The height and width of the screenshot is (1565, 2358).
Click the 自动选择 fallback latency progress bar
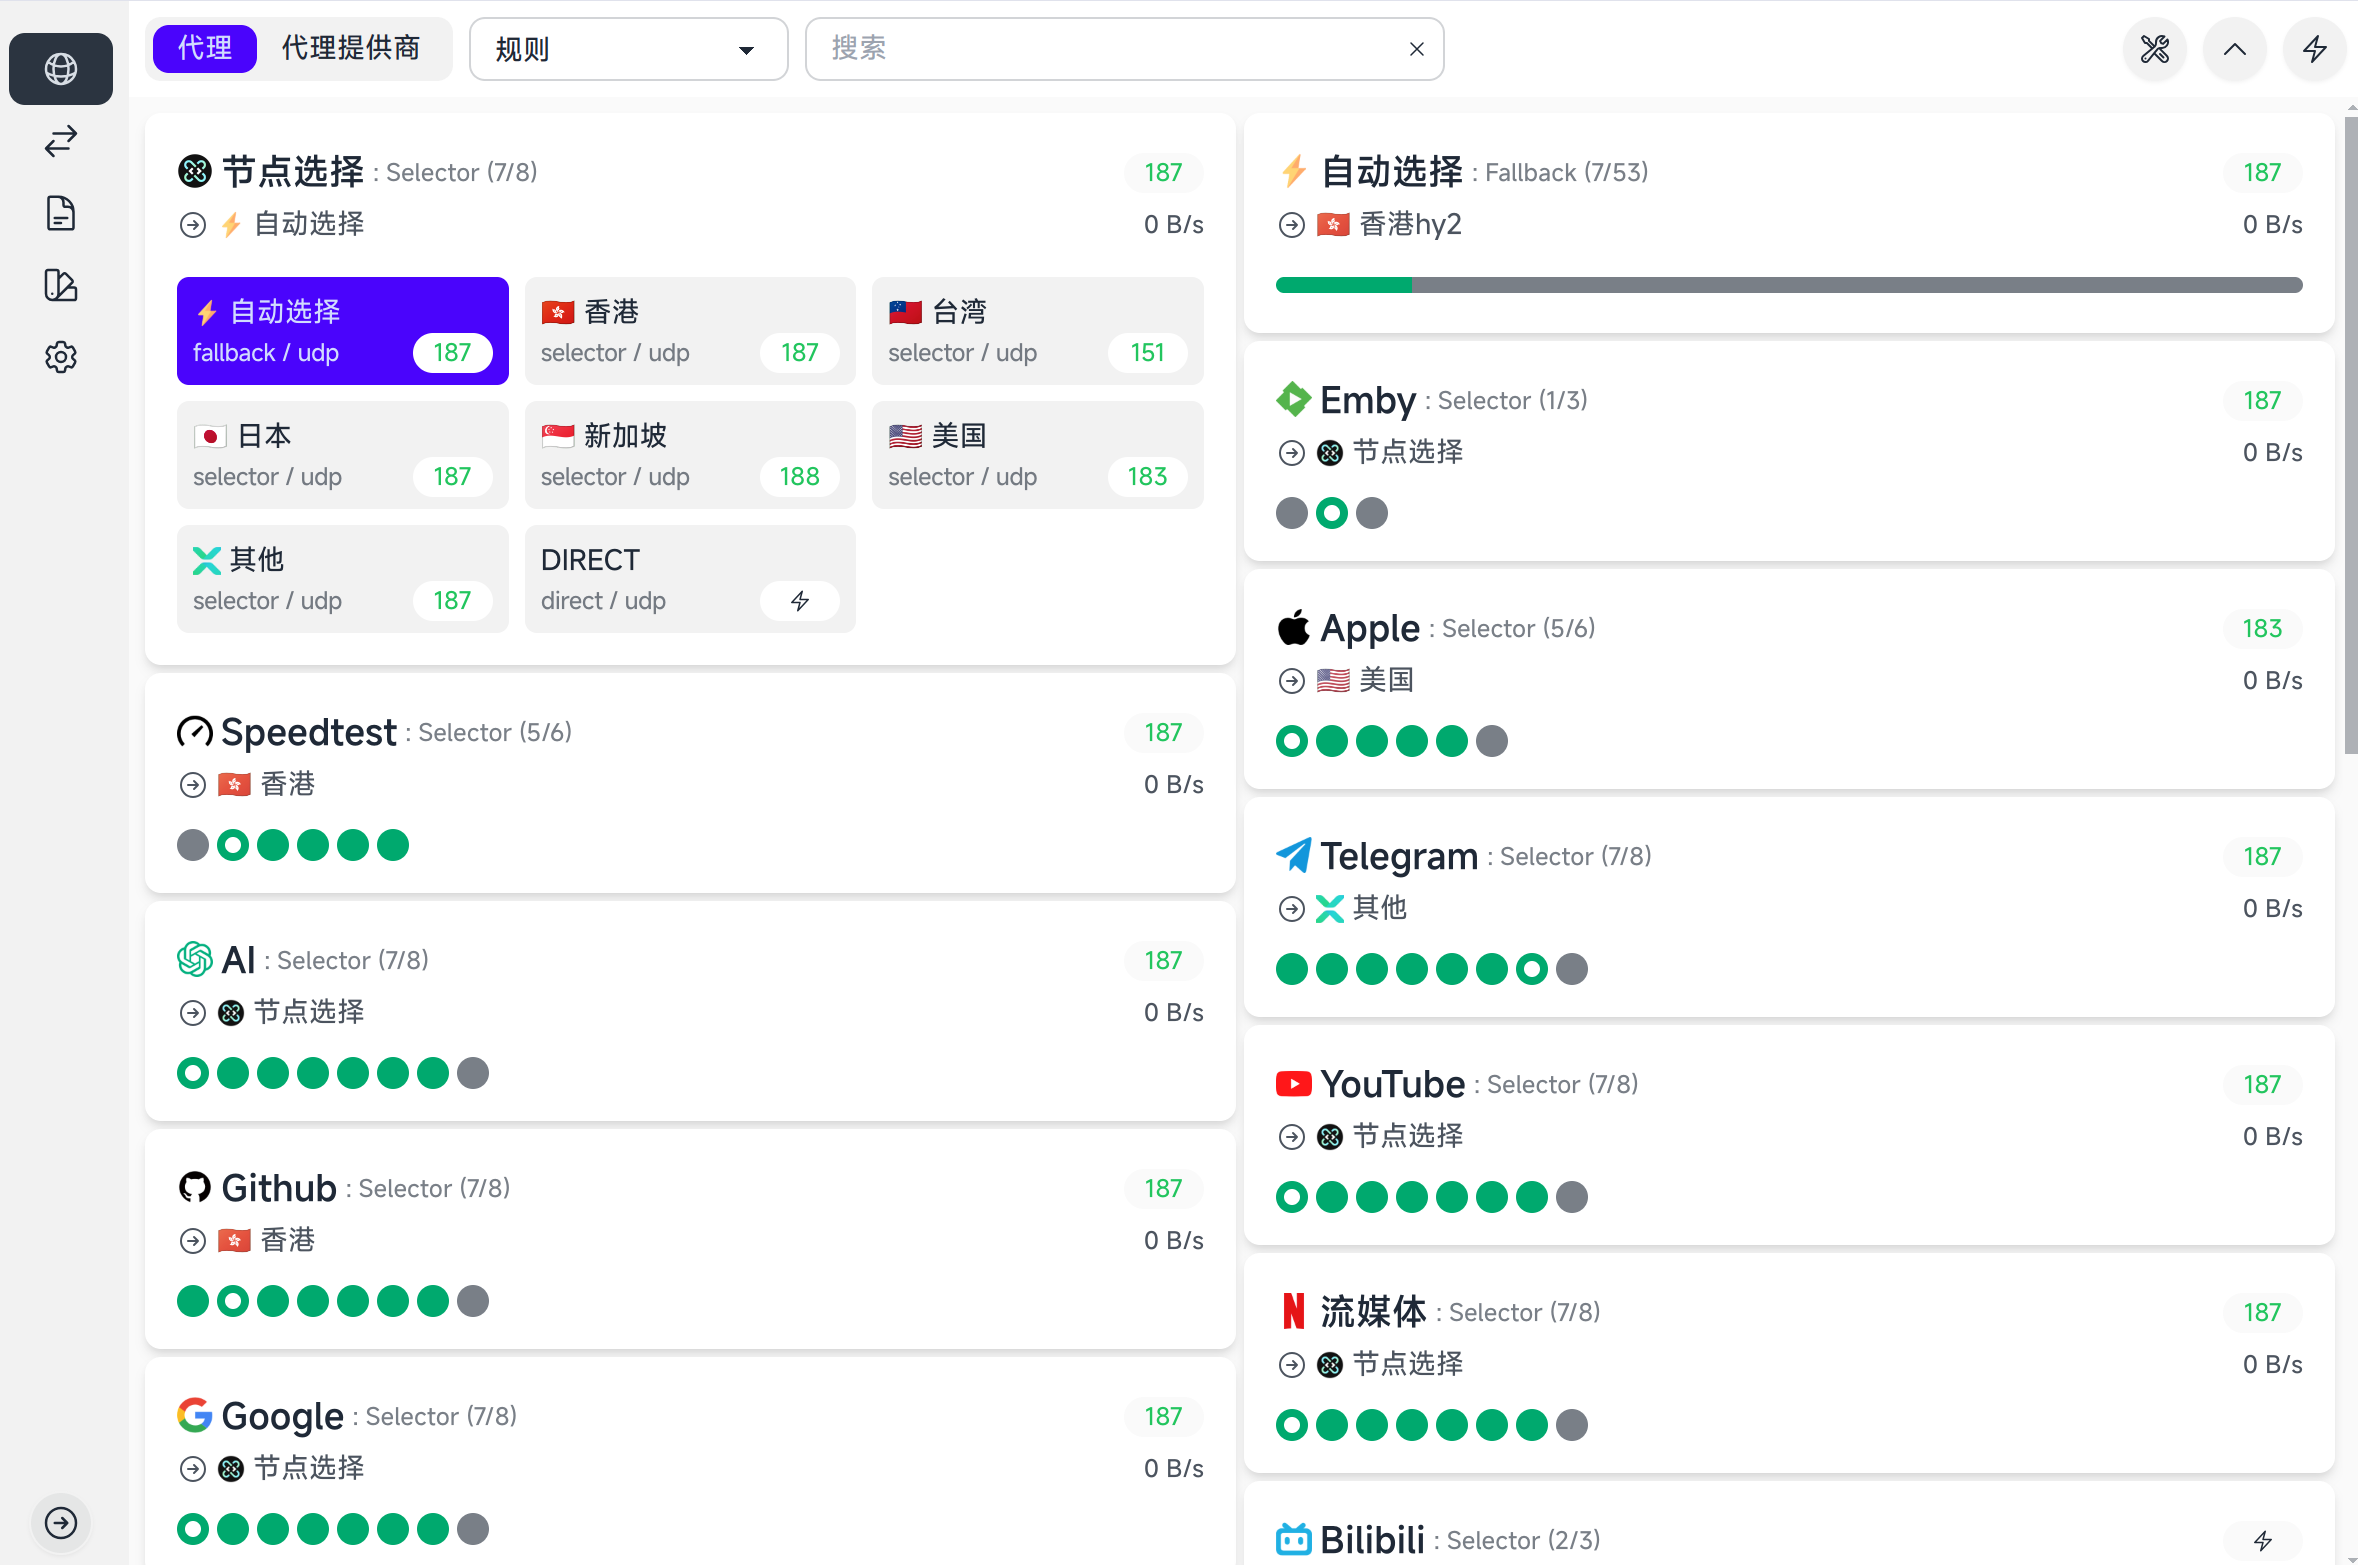[x=1789, y=285]
